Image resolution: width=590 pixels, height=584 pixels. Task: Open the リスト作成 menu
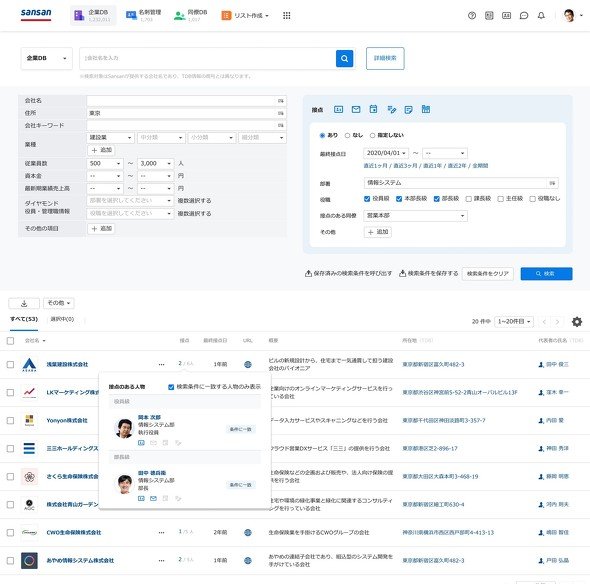pos(245,15)
